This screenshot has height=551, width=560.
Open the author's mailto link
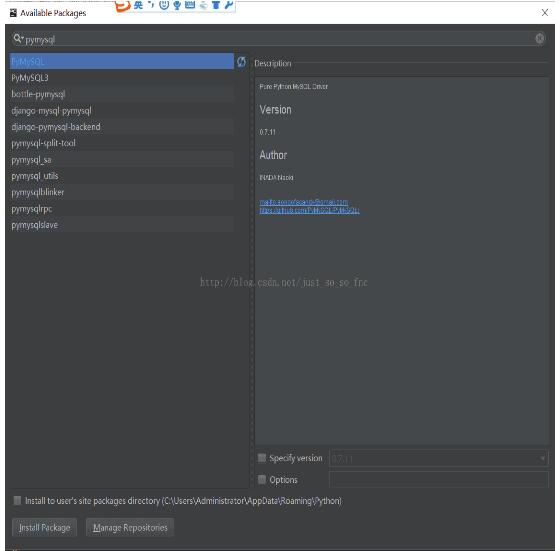tap(304, 202)
